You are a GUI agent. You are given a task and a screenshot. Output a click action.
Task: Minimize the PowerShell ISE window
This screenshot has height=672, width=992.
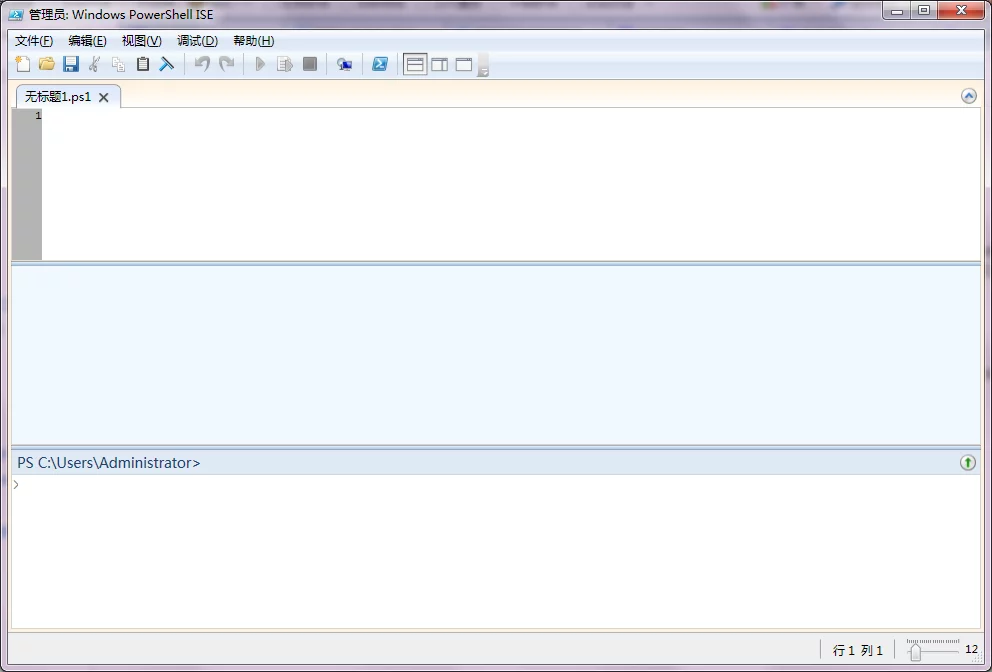897,11
